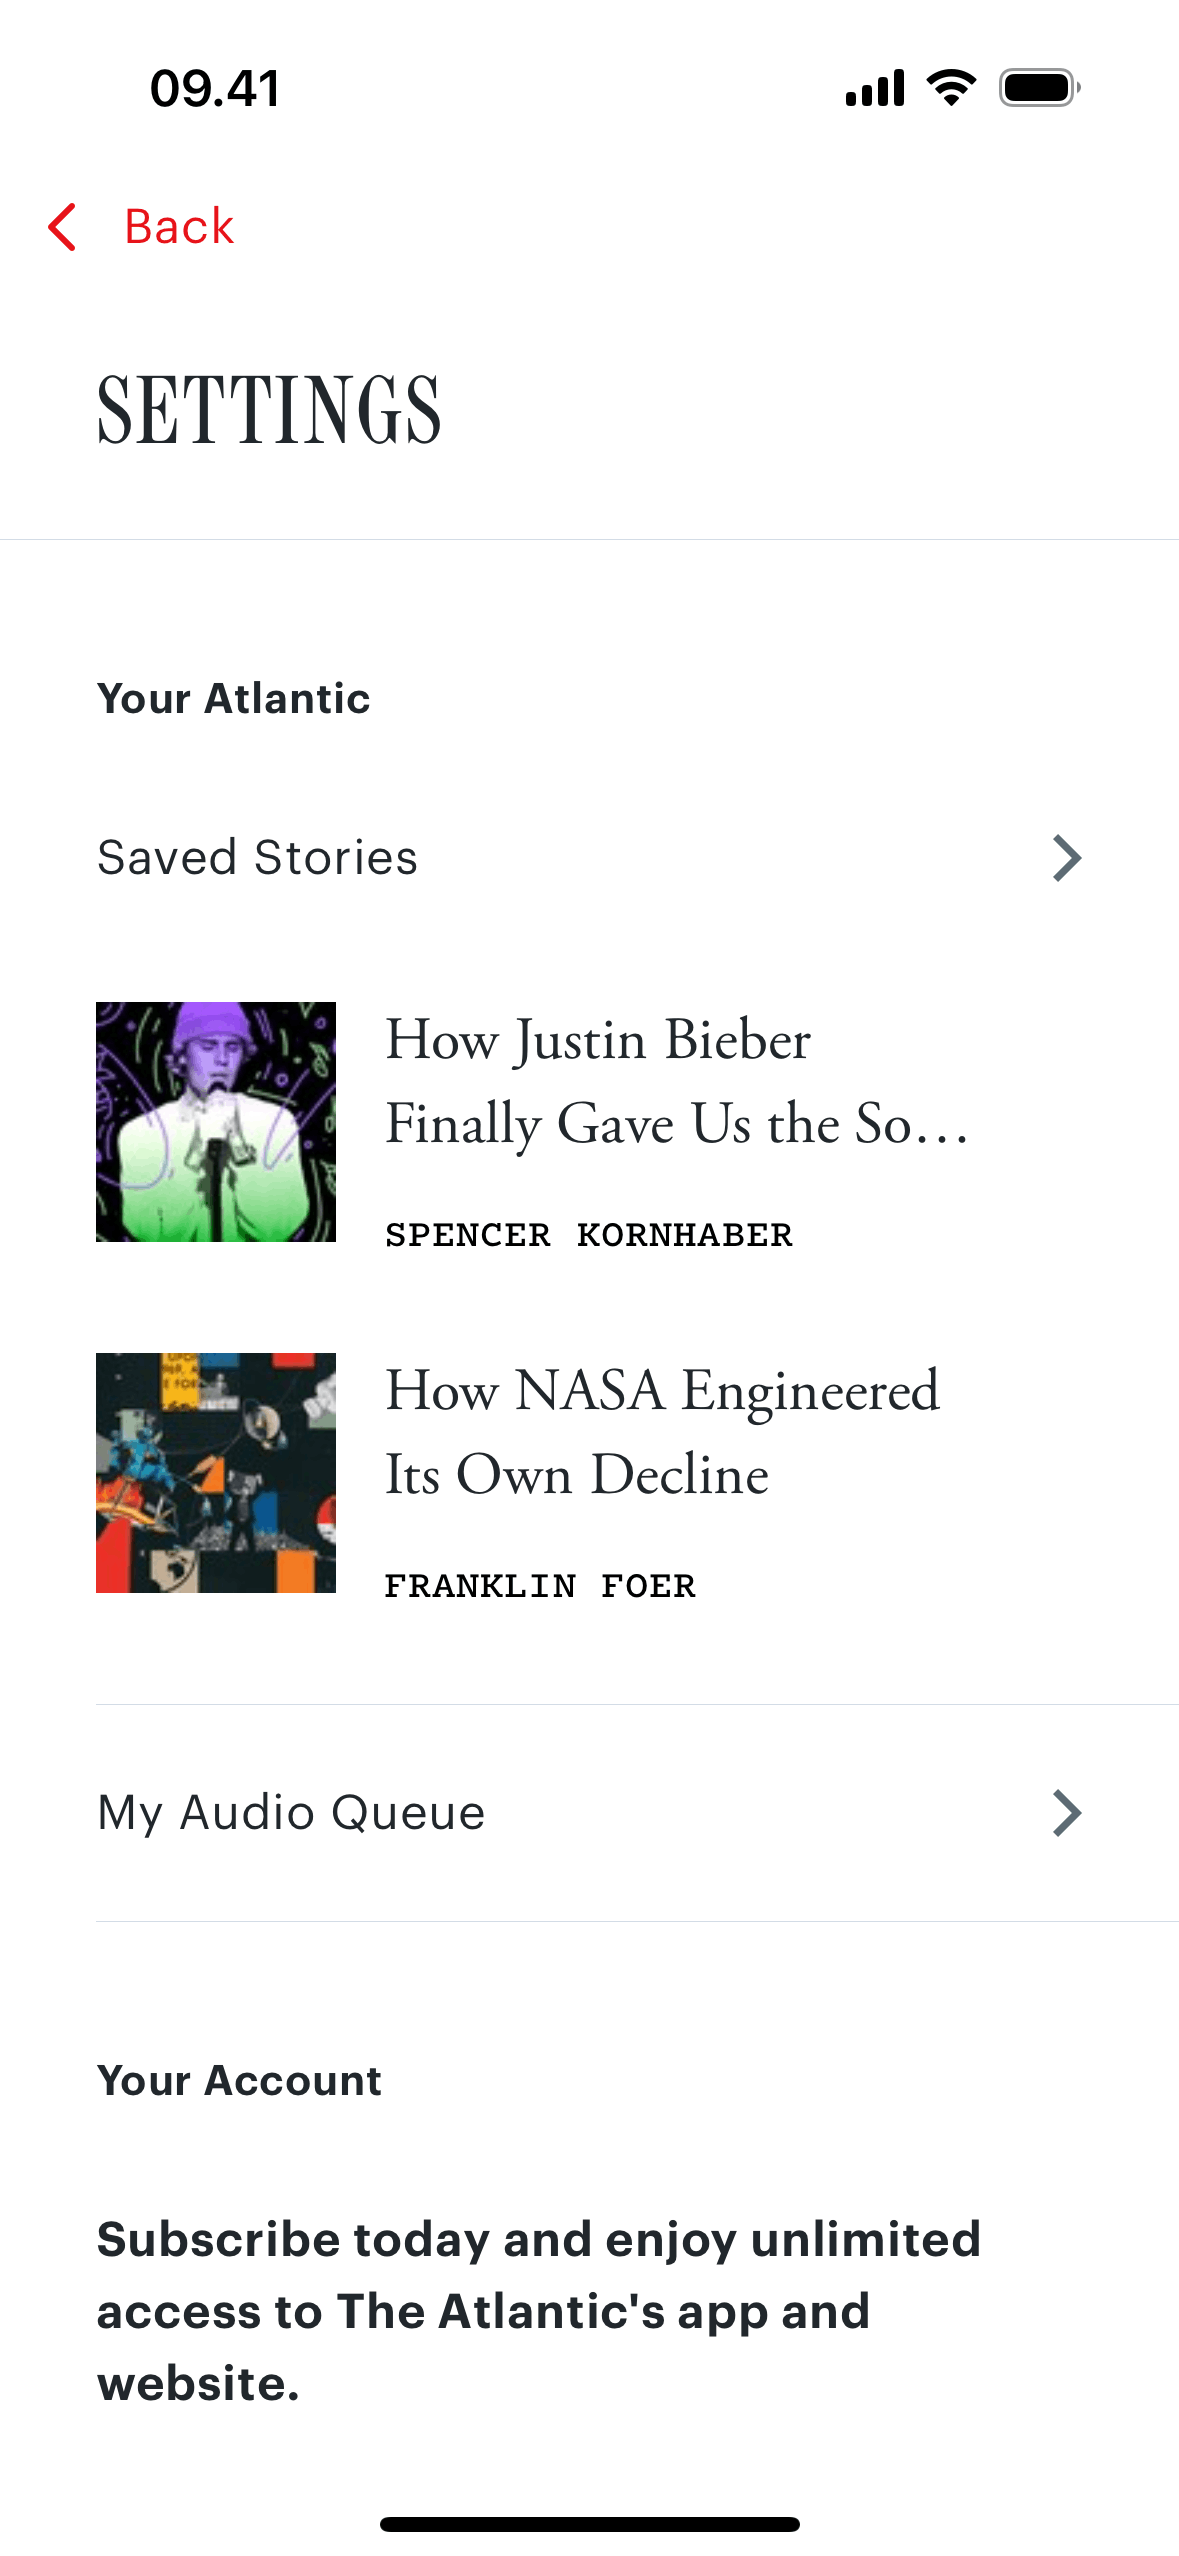The height and width of the screenshot is (2556, 1179).
Task: Open the My Audio Queue row label
Action: [291, 1813]
